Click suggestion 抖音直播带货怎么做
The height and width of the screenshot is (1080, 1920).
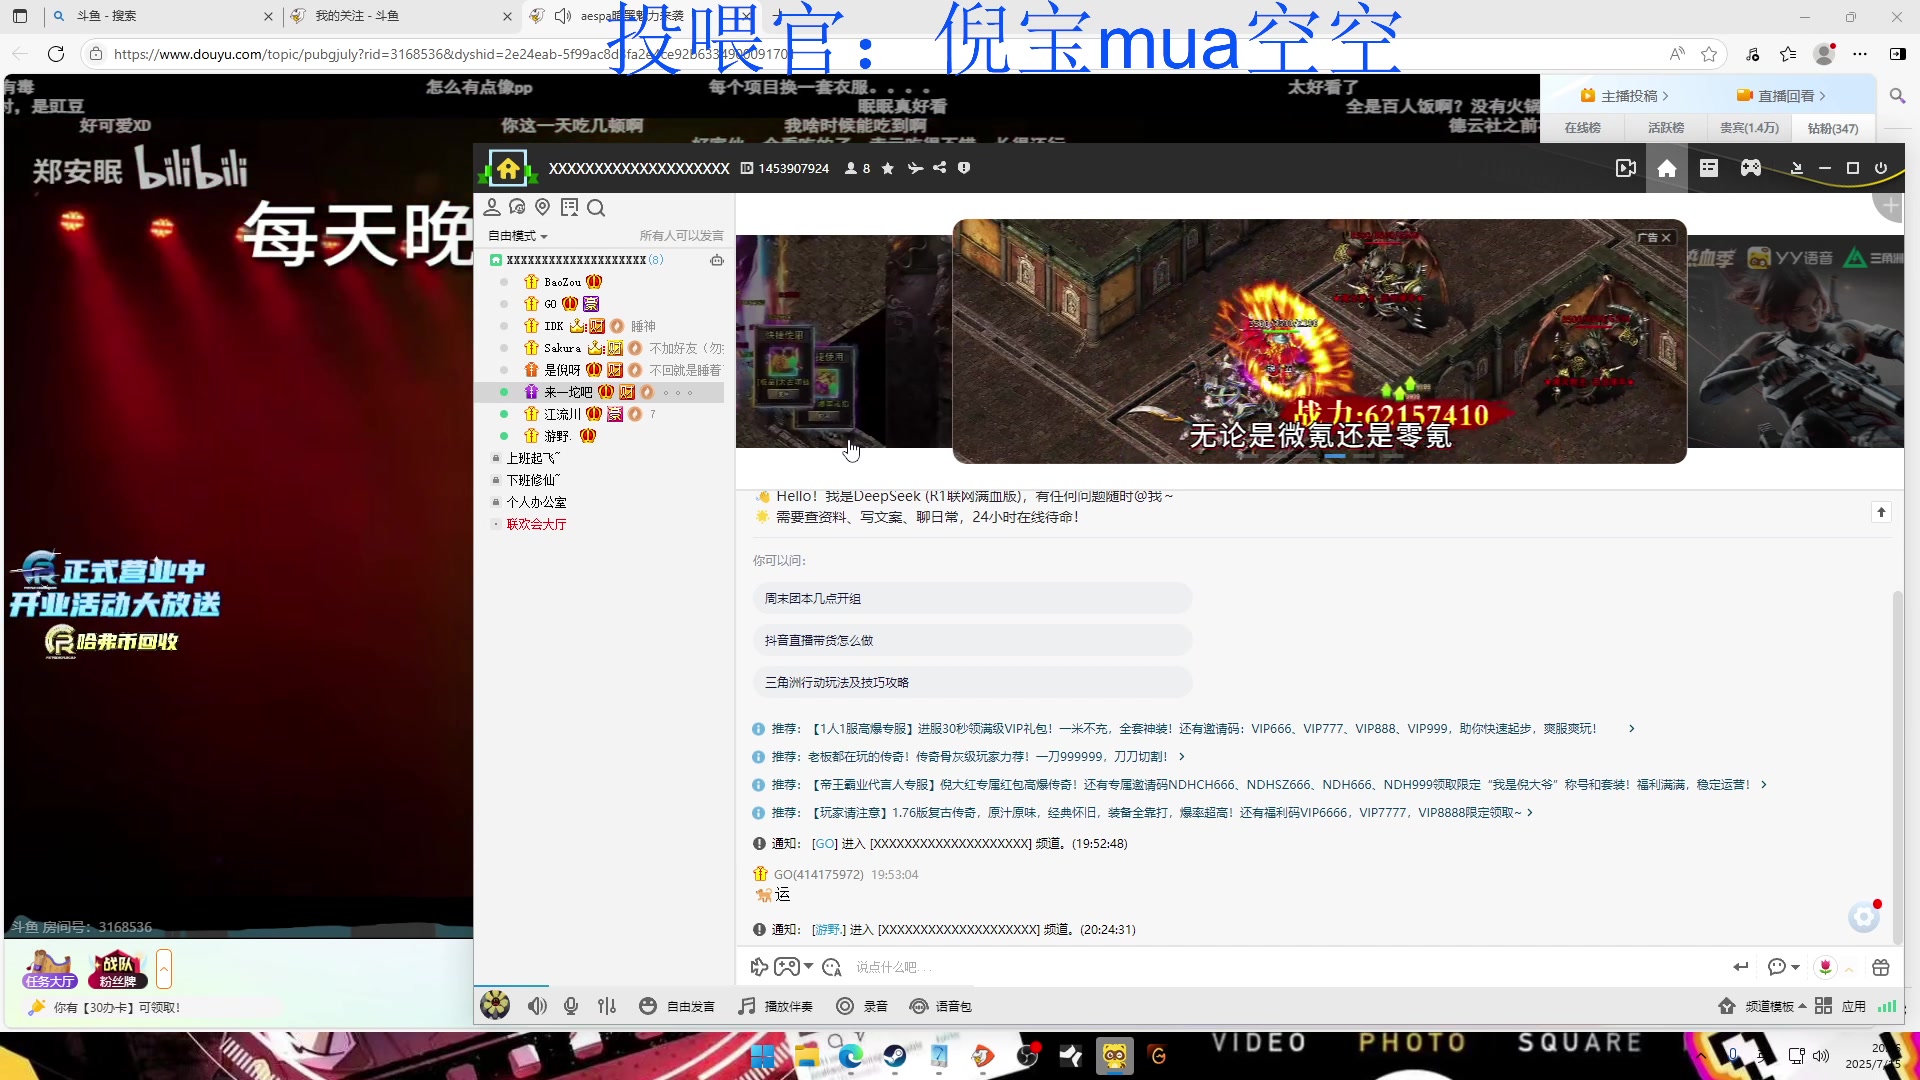(972, 640)
